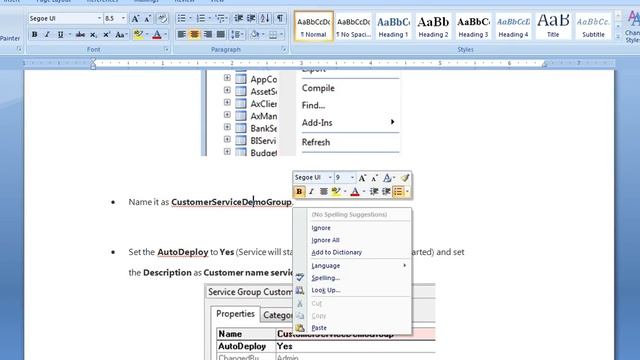This screenshot has width=640, height=360.
Task: Click the Look Up icon in the context menu
Action: coord(300,290)
